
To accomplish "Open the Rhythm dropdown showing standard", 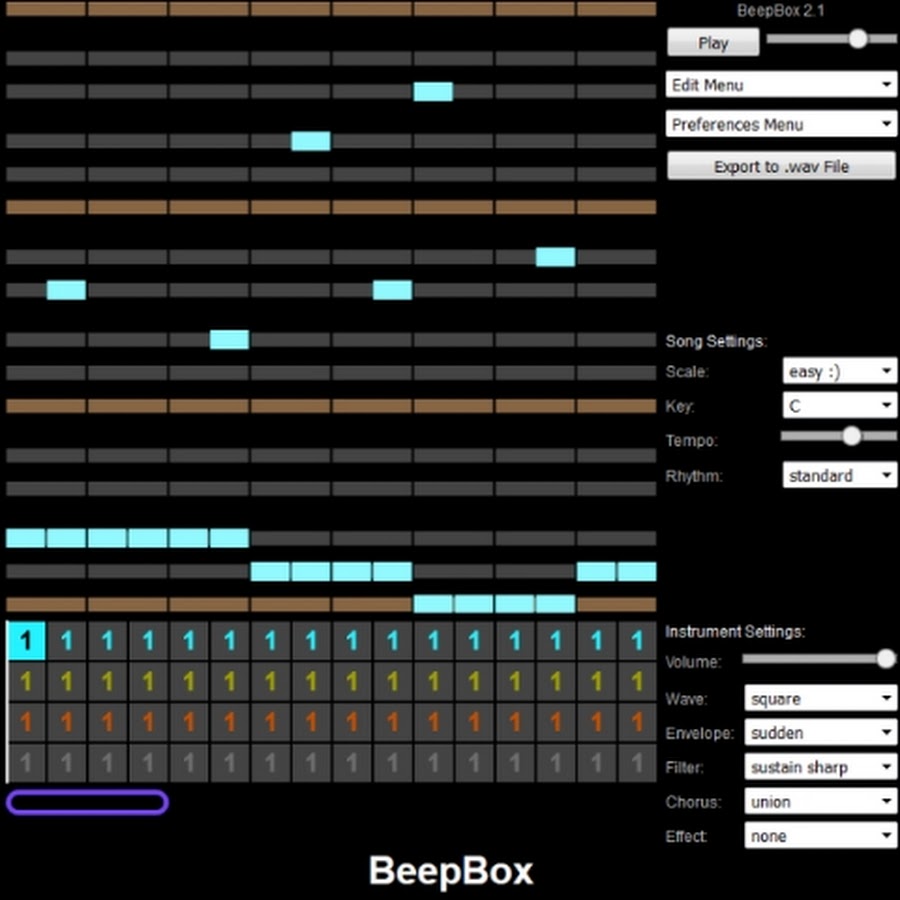I will coord(840,475).
